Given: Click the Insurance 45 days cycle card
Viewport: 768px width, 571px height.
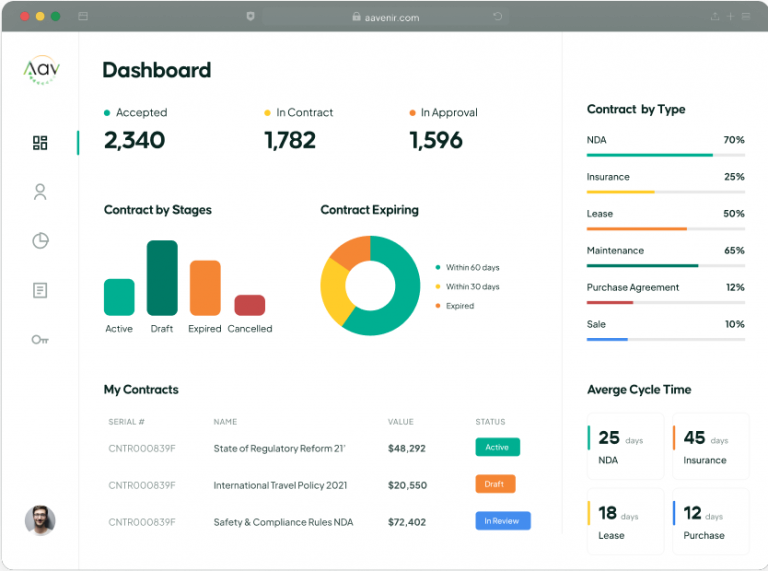Looking at the screenshot, I should click(x=710, y=447).
